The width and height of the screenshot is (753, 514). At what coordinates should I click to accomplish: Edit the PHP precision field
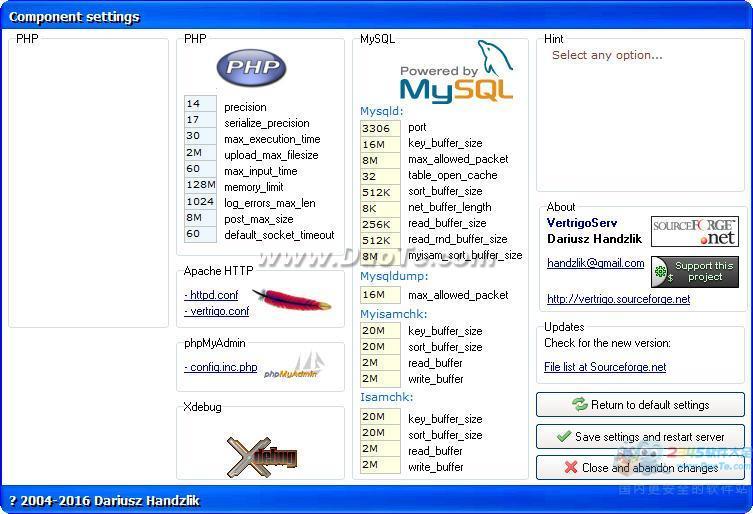[x=200, y=103]
